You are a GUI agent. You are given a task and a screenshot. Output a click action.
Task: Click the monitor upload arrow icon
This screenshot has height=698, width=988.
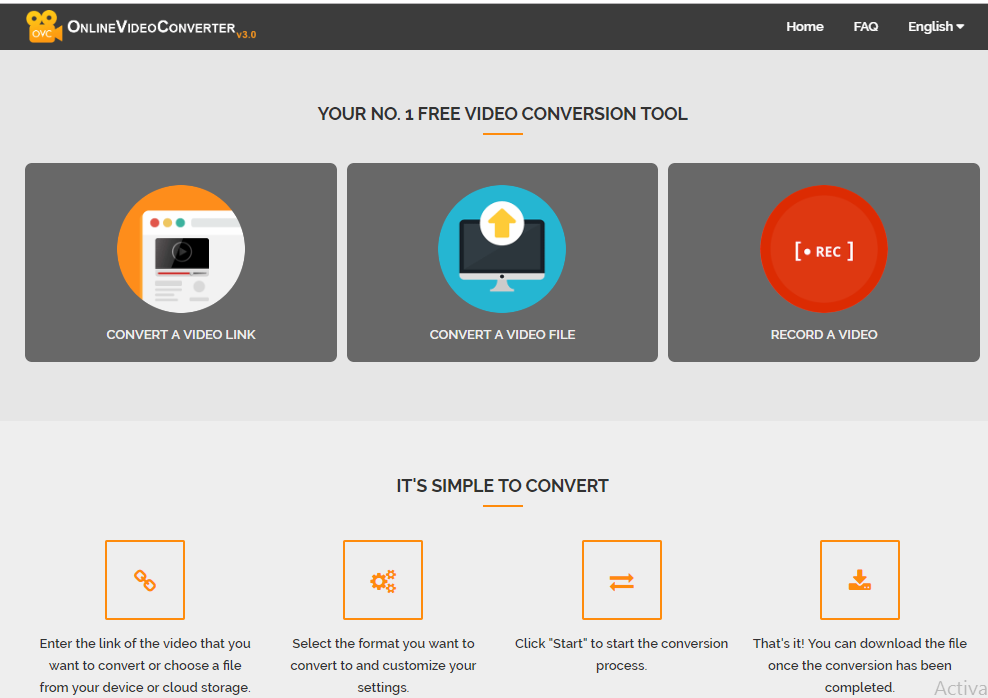[502, 249]
